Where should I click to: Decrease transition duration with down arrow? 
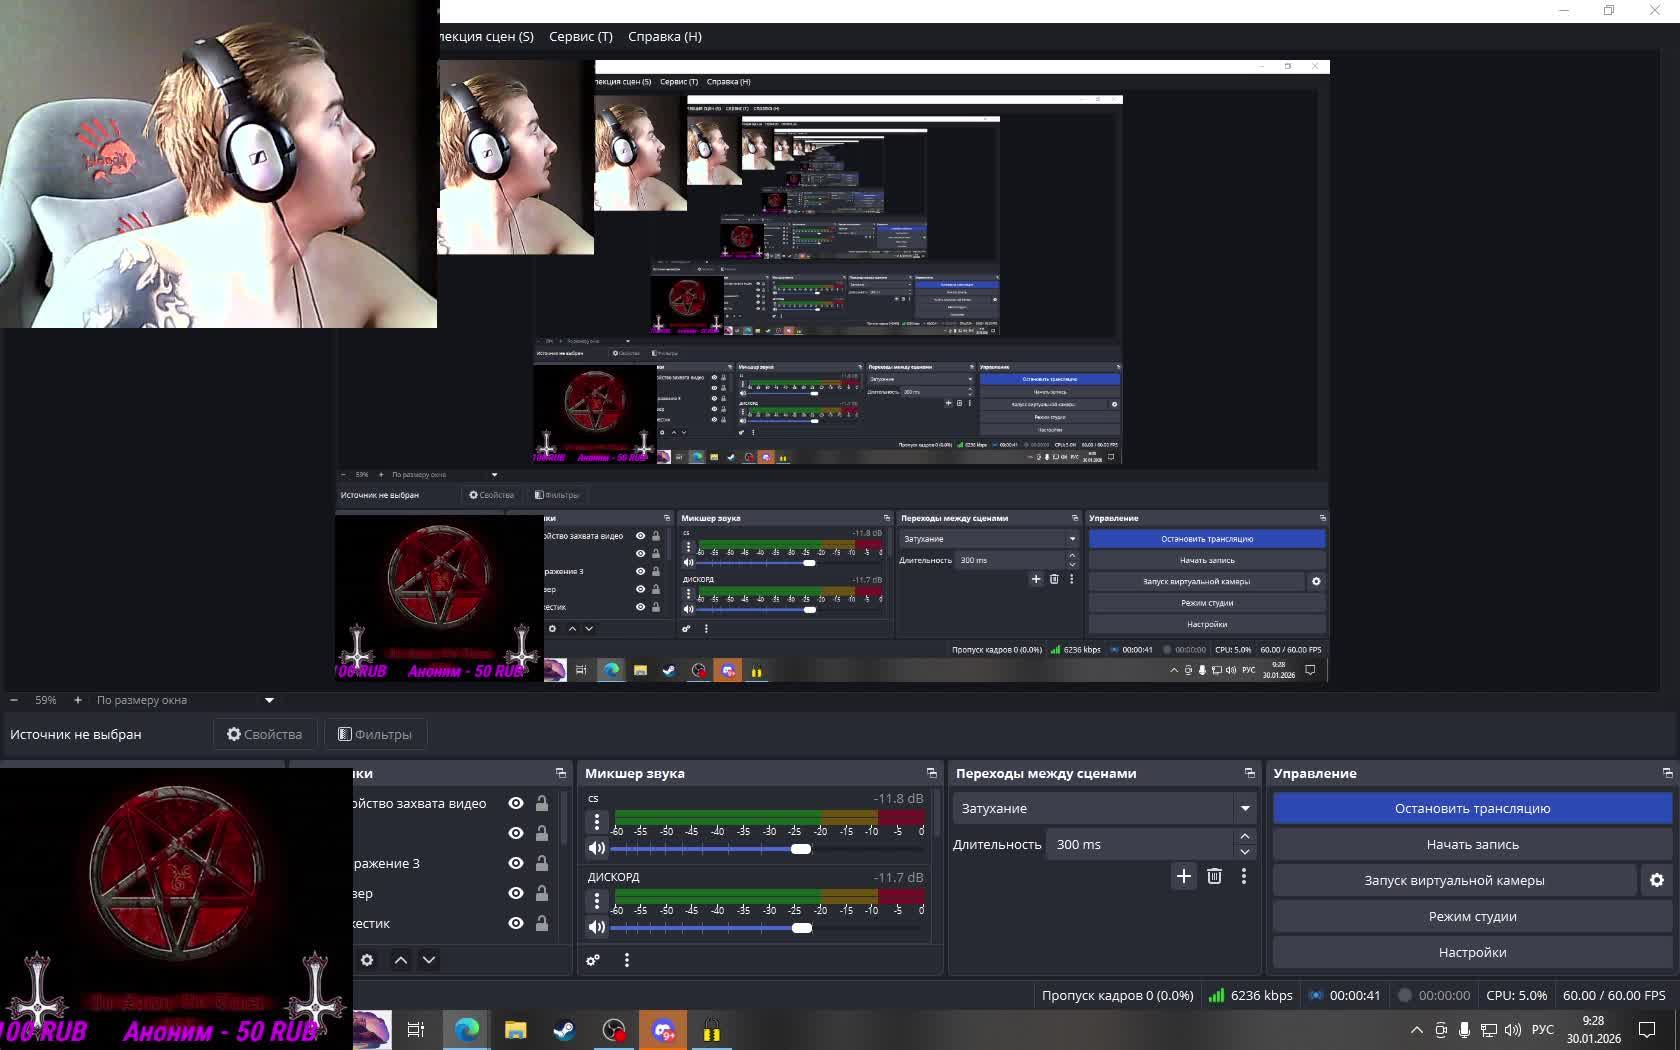click(x=1244, y=852)
